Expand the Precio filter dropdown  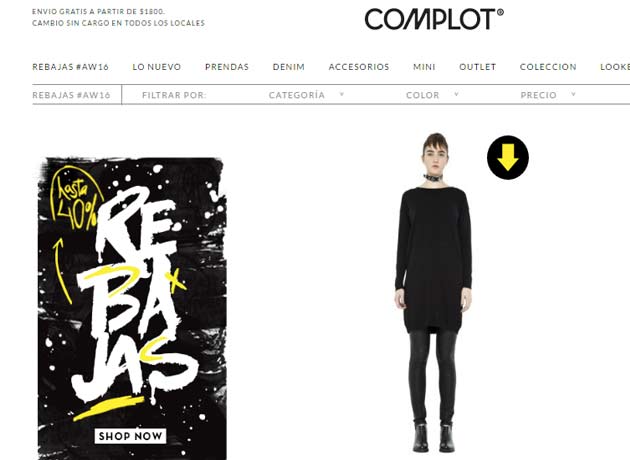[548, 95]
